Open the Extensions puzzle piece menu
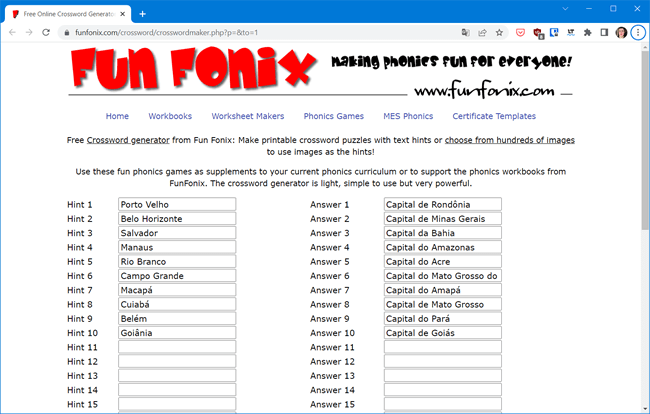The height and width of the screenshot is (414, 650). tap(586, 32)
